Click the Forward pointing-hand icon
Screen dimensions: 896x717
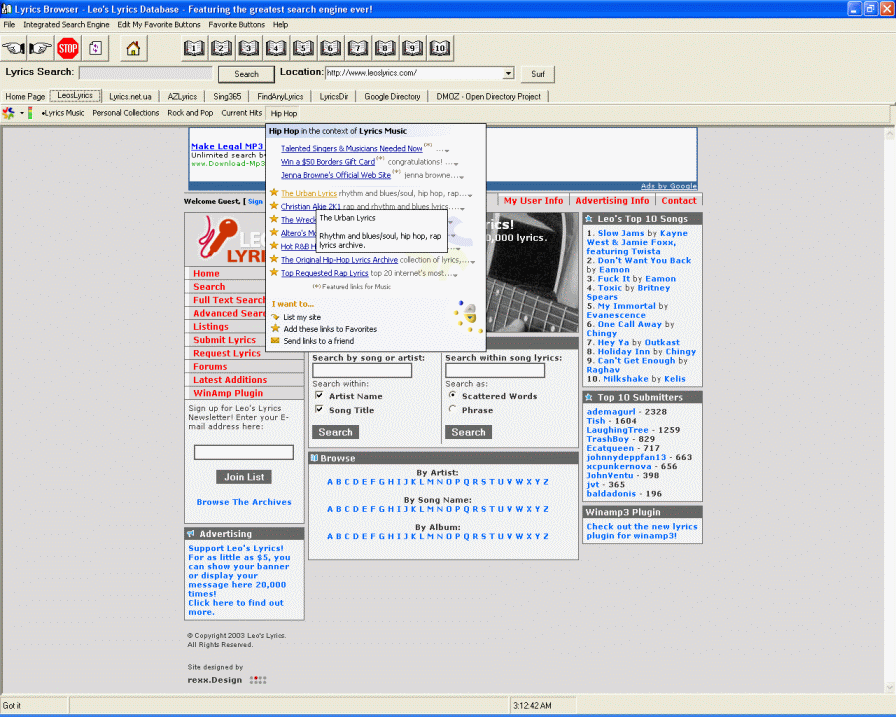click(x=40, y=49)
